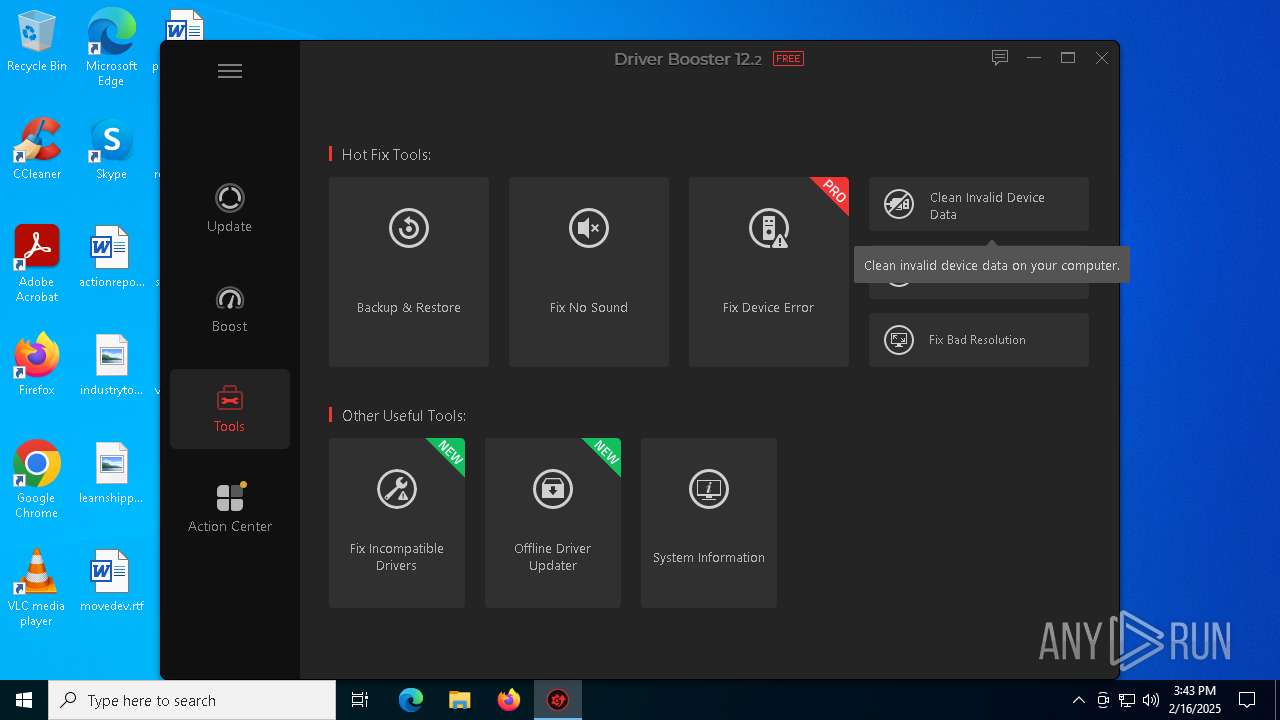Open the network icon in system tray
This screenshot has width=1280, height=720.
pos(1127,700)
